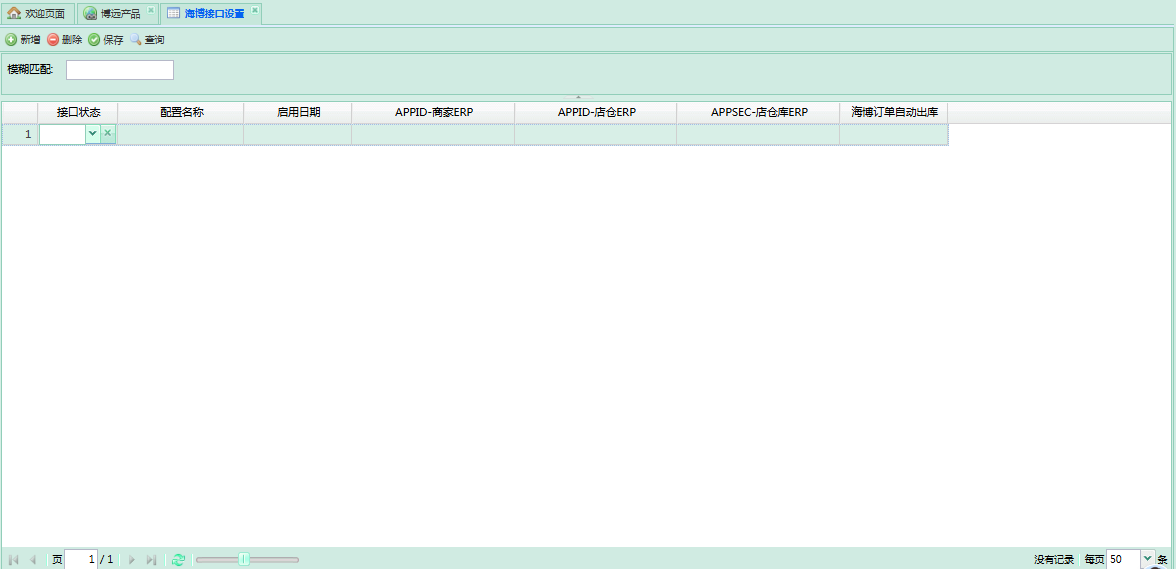This screenshot has width=1176, height=569.
Task: Go to the next page in pager
Action: pos(132,560)
